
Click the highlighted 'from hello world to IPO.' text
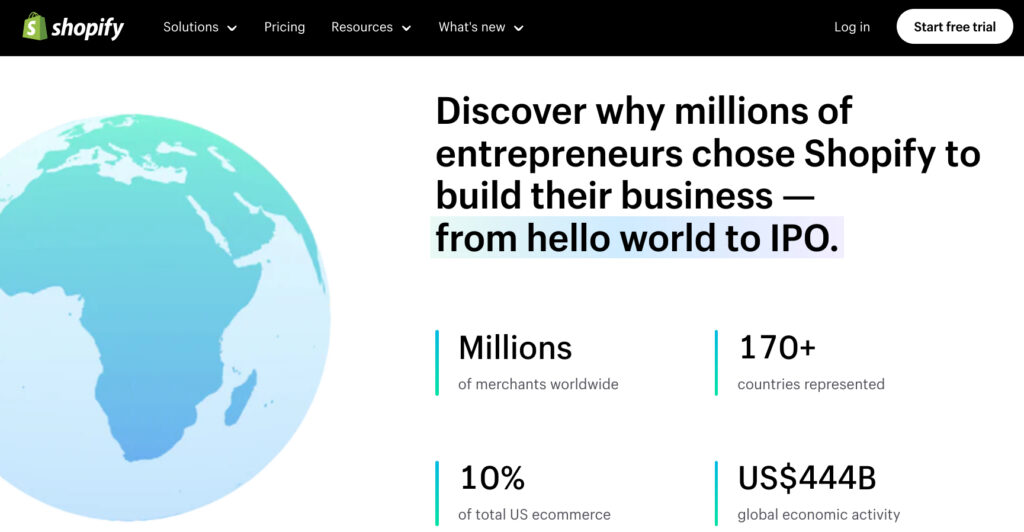click(x=637, y=238)
